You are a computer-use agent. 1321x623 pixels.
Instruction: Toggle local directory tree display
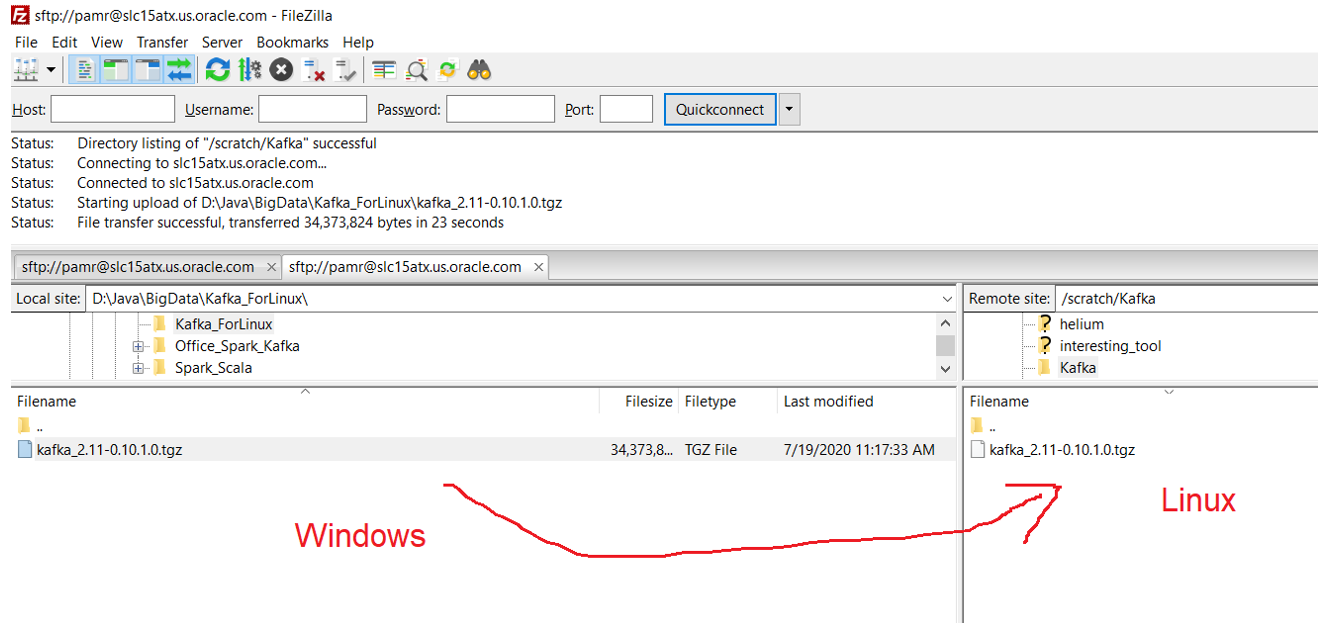117,70
